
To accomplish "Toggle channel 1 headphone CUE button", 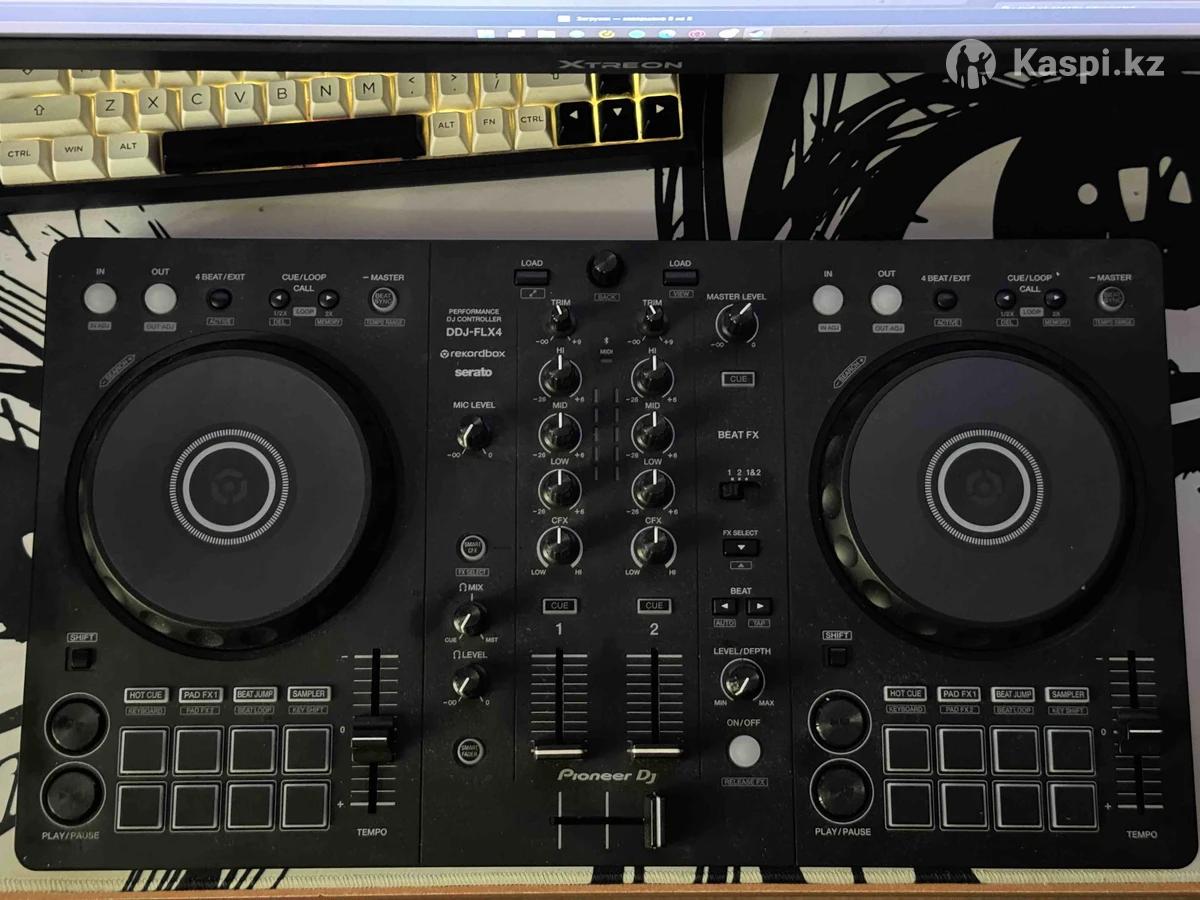I will click(x=560, y=606).
